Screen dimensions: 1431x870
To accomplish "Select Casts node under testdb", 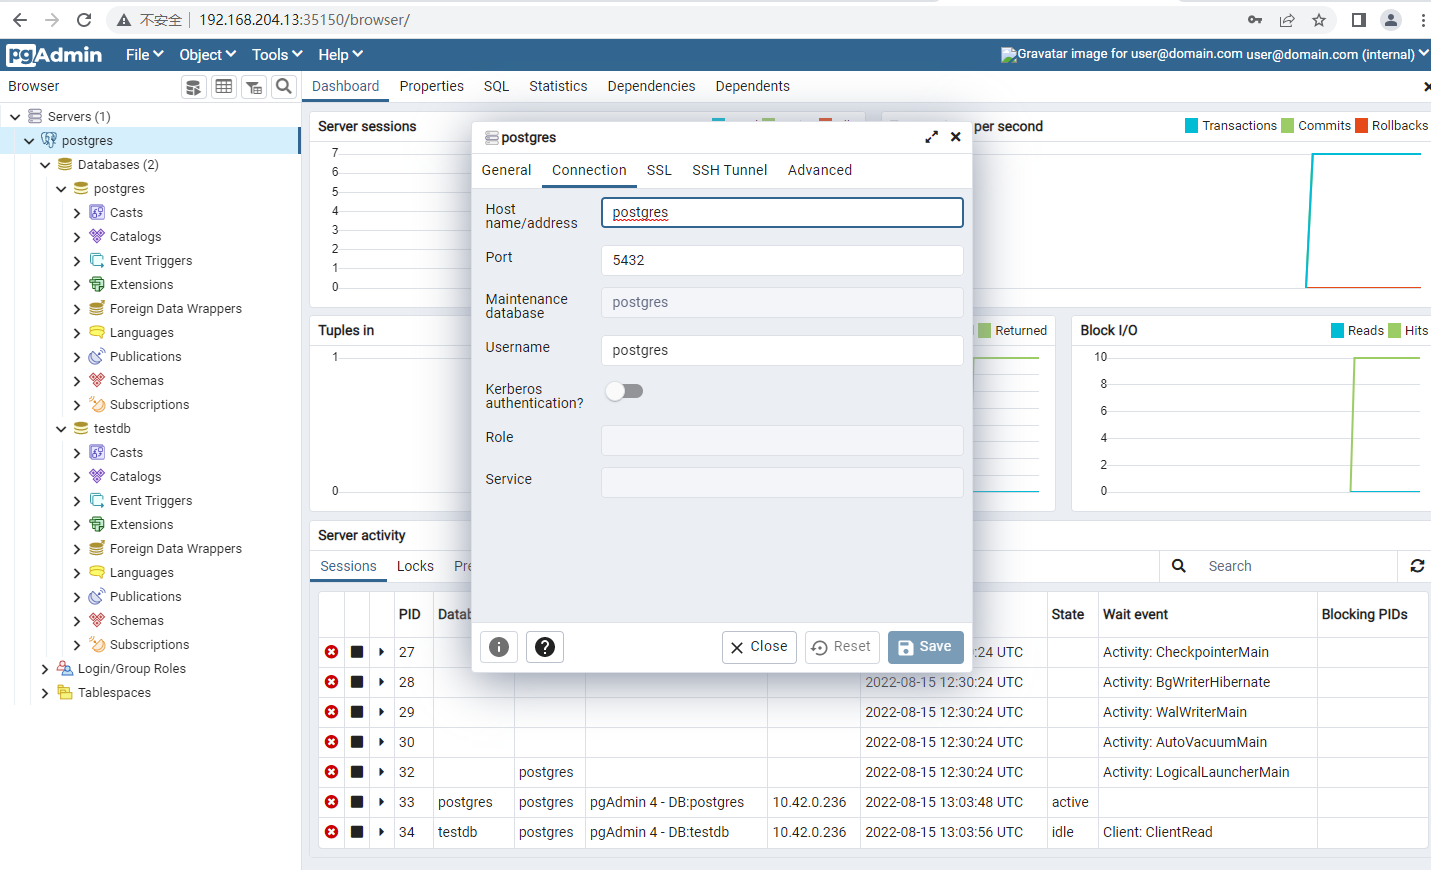I will tap(126, 453).
